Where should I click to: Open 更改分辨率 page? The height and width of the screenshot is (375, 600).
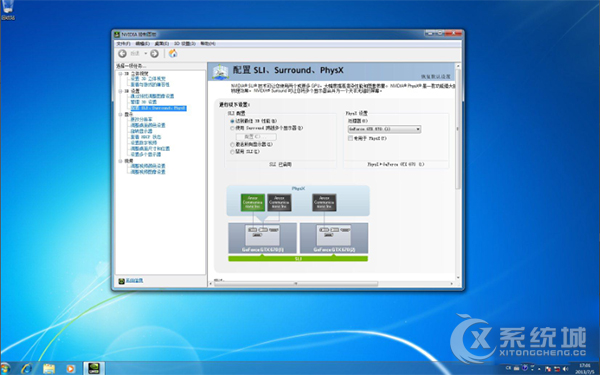(141, 120)
